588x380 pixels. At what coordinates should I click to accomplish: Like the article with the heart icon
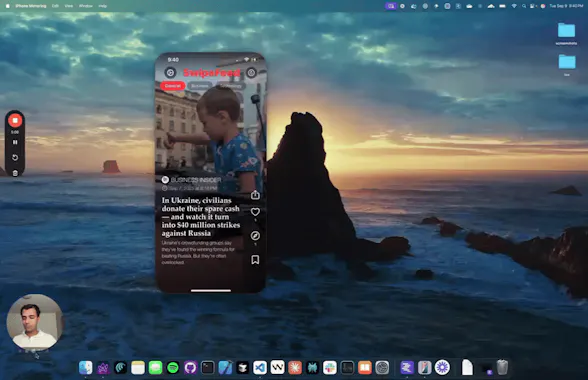pos(255,212)
